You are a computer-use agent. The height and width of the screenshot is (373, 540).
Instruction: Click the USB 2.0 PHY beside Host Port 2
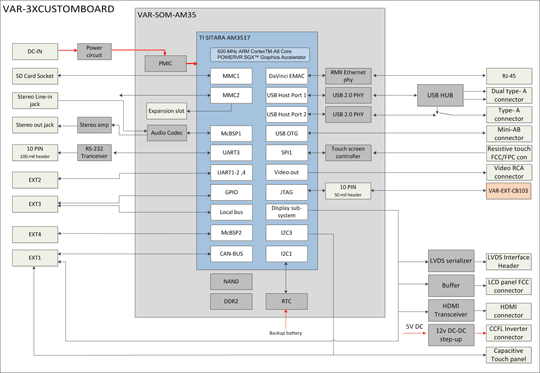click(x=348, y=114)
